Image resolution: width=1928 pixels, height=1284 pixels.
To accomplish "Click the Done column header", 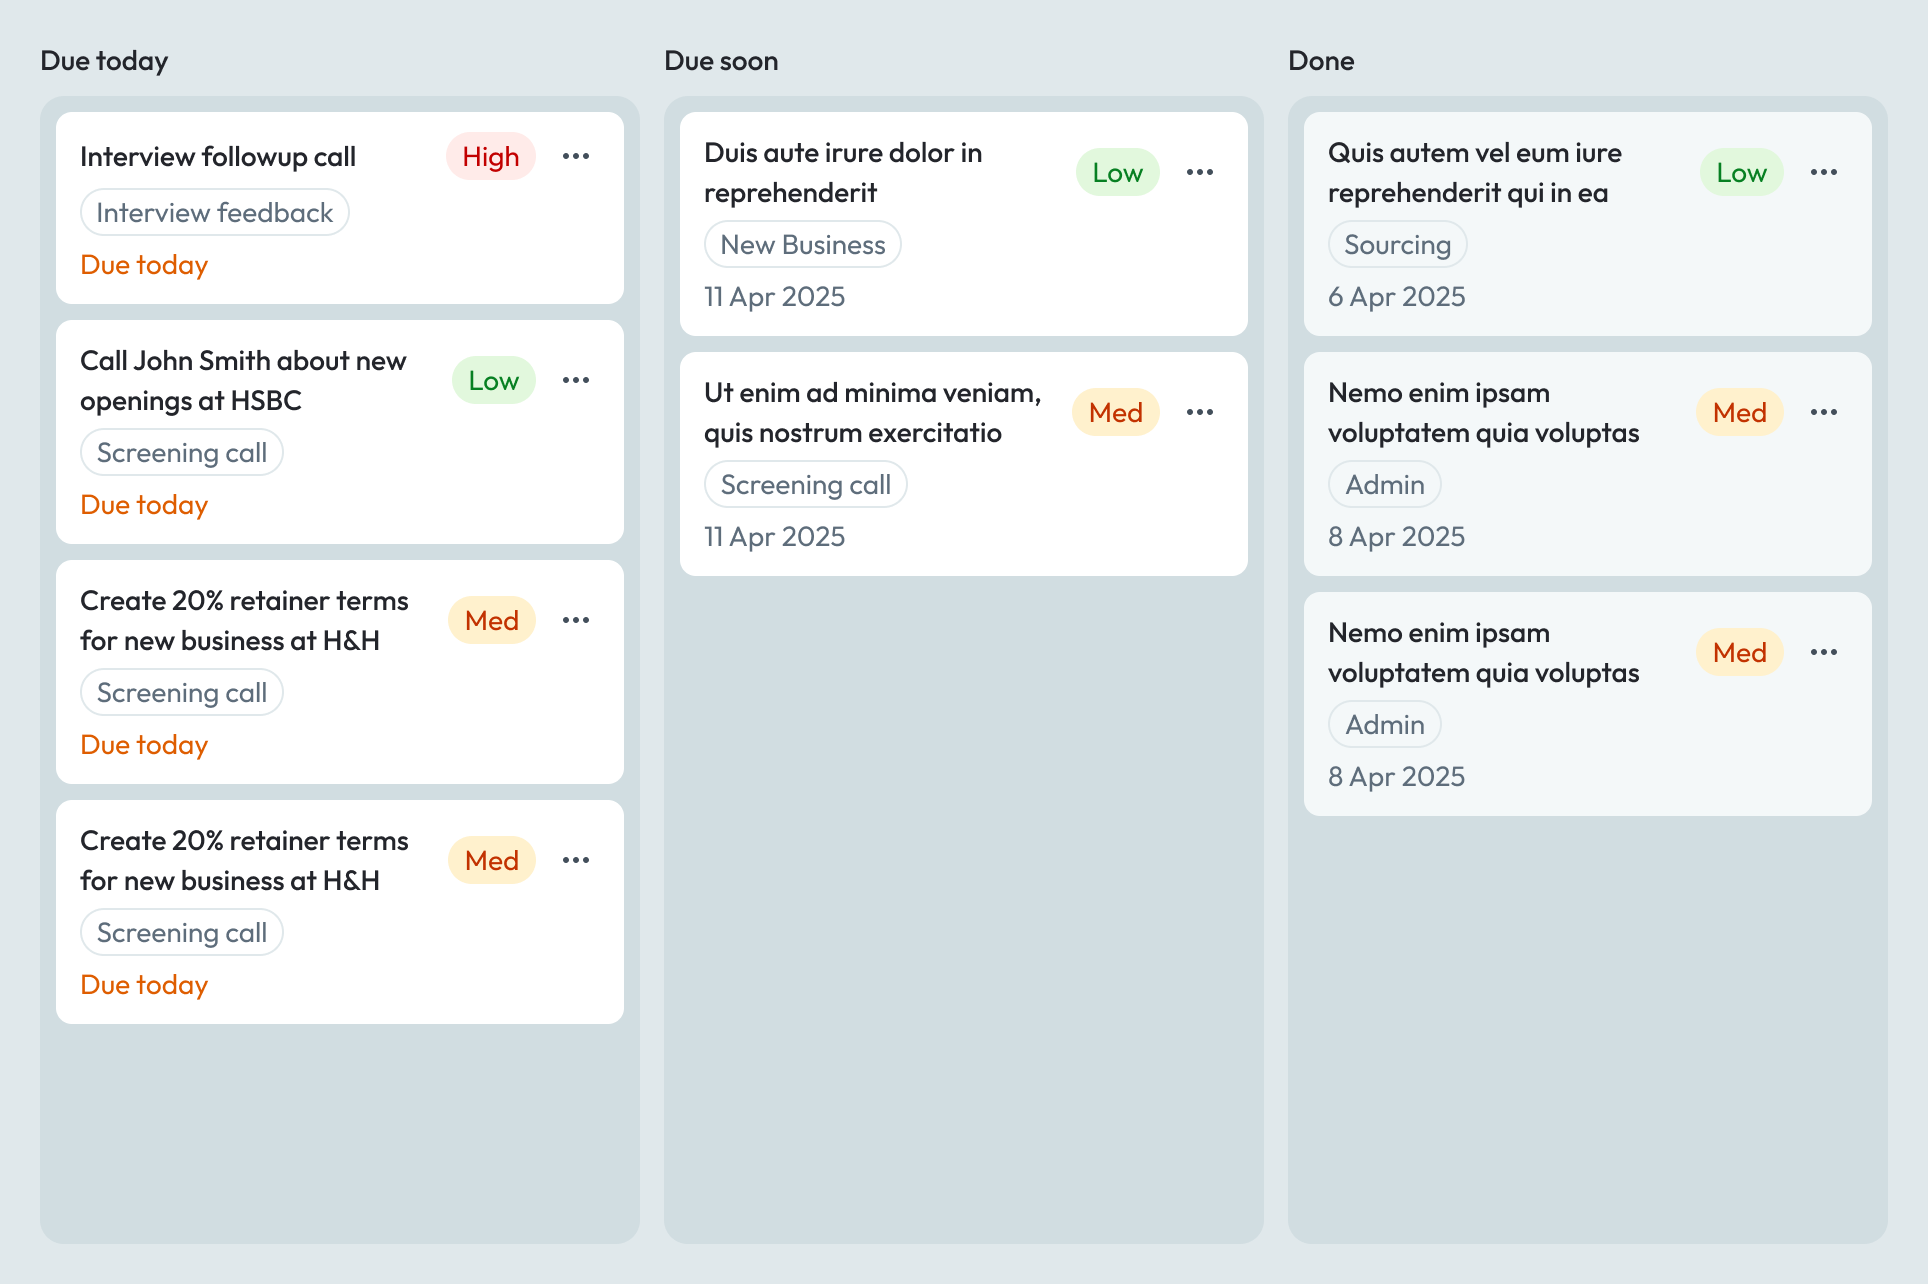I will 1321,61.
